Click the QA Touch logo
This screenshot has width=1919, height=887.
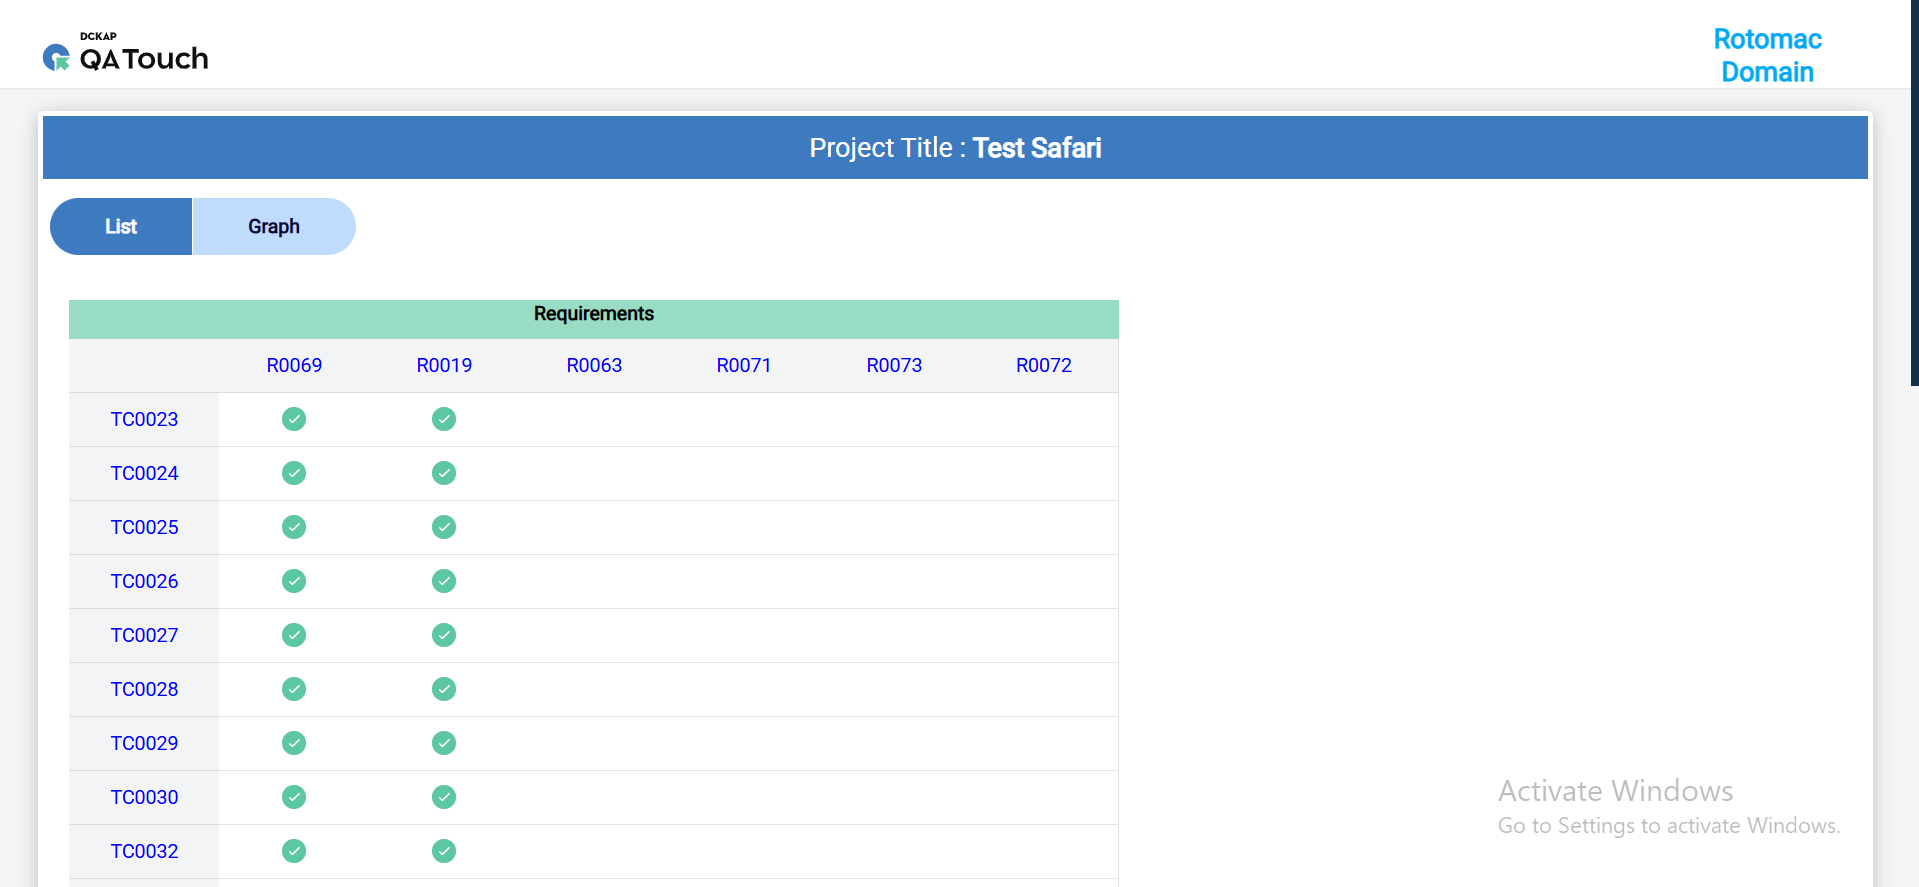pyautogui.click(x=126, y=54)
